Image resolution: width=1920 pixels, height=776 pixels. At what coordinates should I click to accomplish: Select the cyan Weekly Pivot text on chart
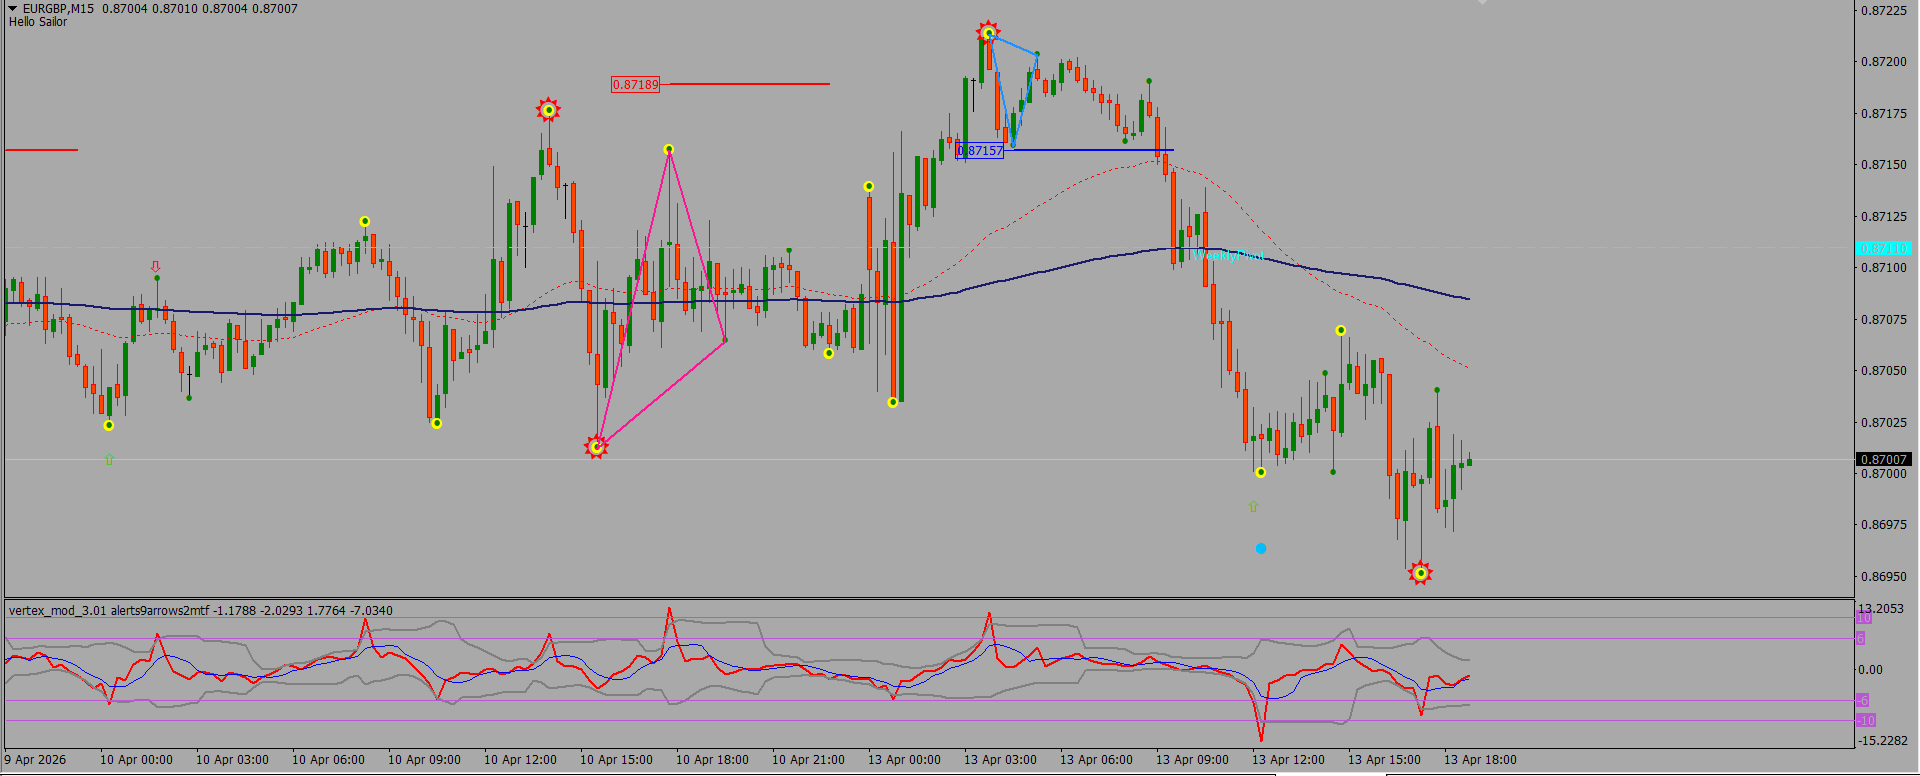pyautogui.click(x=1229, y=256)
